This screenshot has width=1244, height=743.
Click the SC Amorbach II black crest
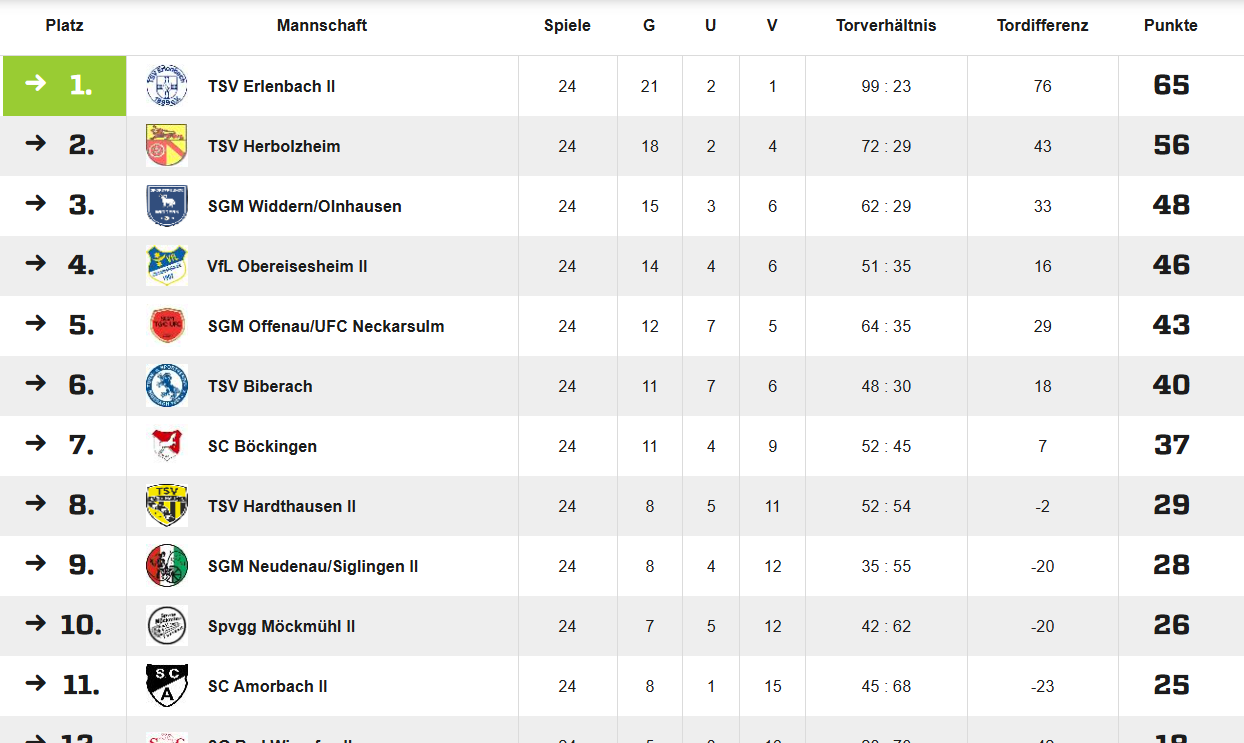166,686
